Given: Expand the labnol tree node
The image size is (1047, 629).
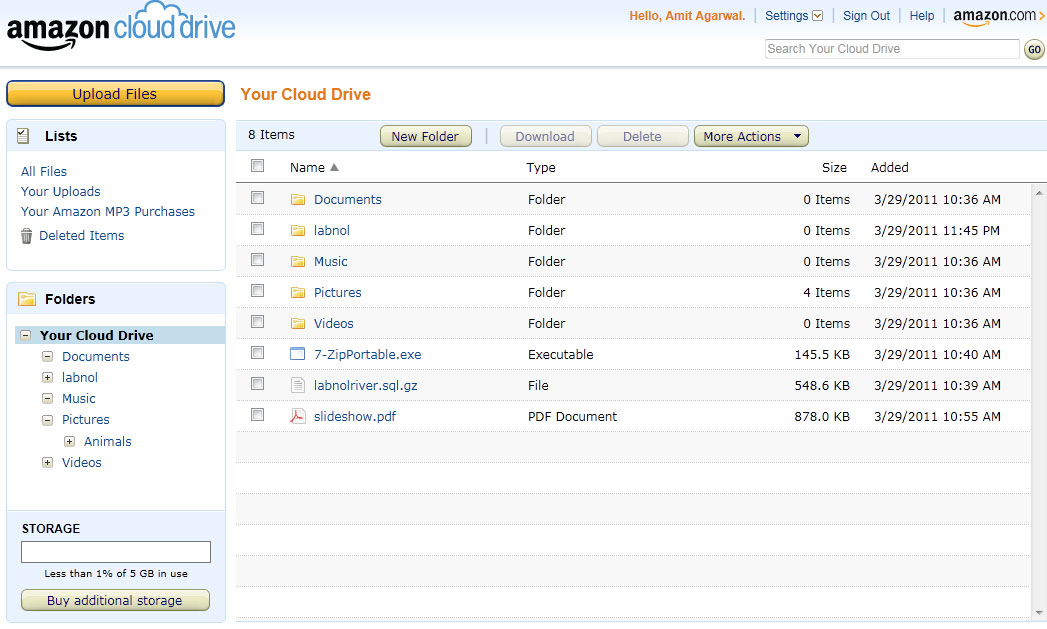Looking at the screenshot, I should pos(47,377).
